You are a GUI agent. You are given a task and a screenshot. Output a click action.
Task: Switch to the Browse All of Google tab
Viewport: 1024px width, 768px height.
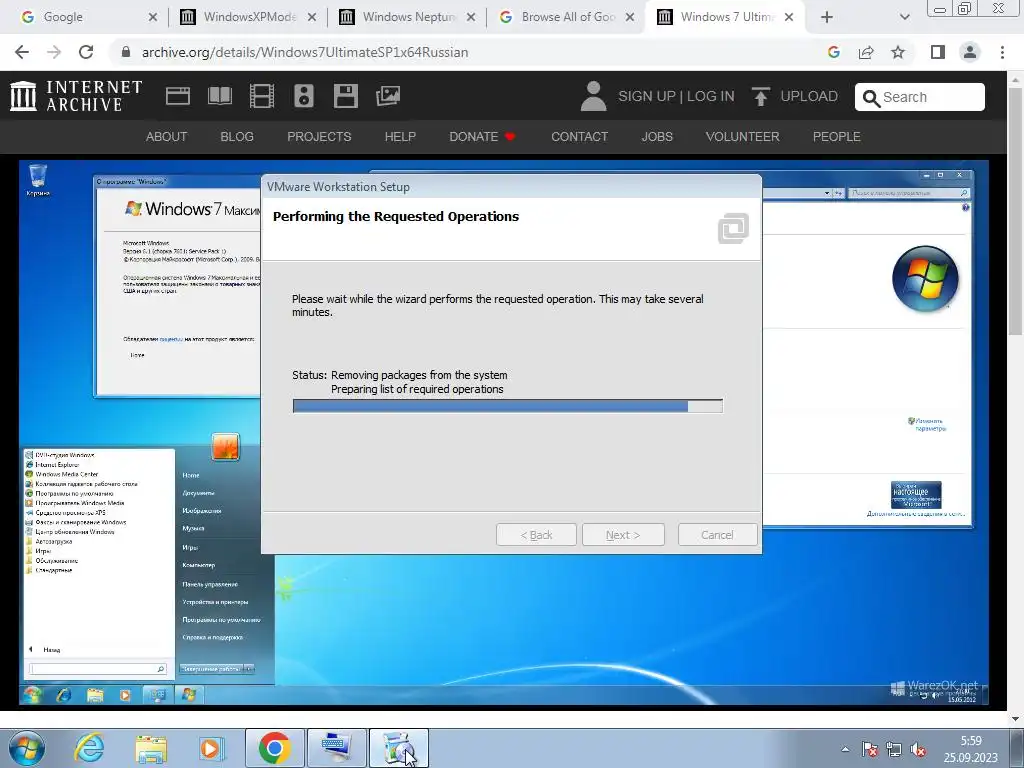(567, 17)
